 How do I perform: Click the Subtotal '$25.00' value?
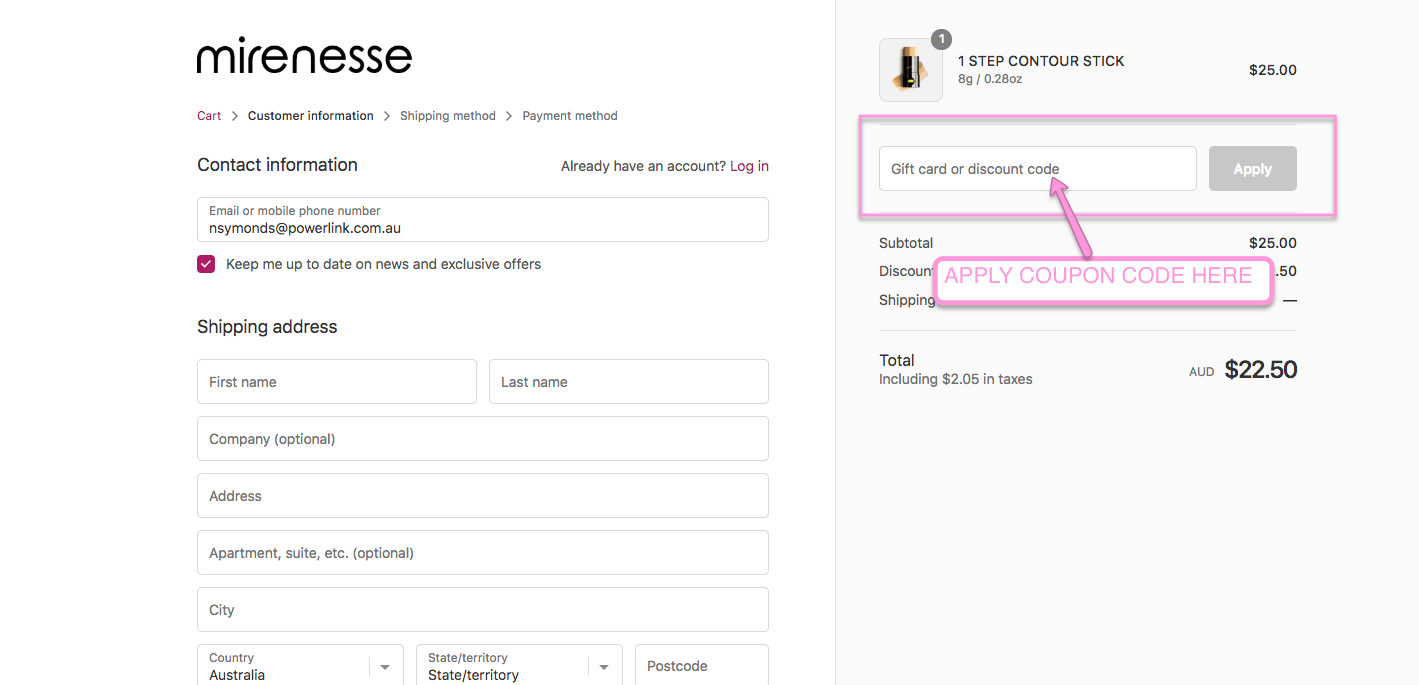[x=1273, y=243]
